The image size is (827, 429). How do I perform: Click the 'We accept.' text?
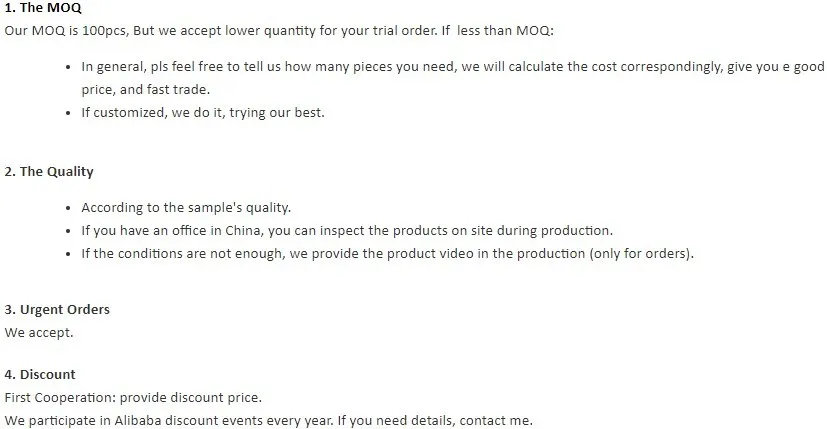pos(39,333)
